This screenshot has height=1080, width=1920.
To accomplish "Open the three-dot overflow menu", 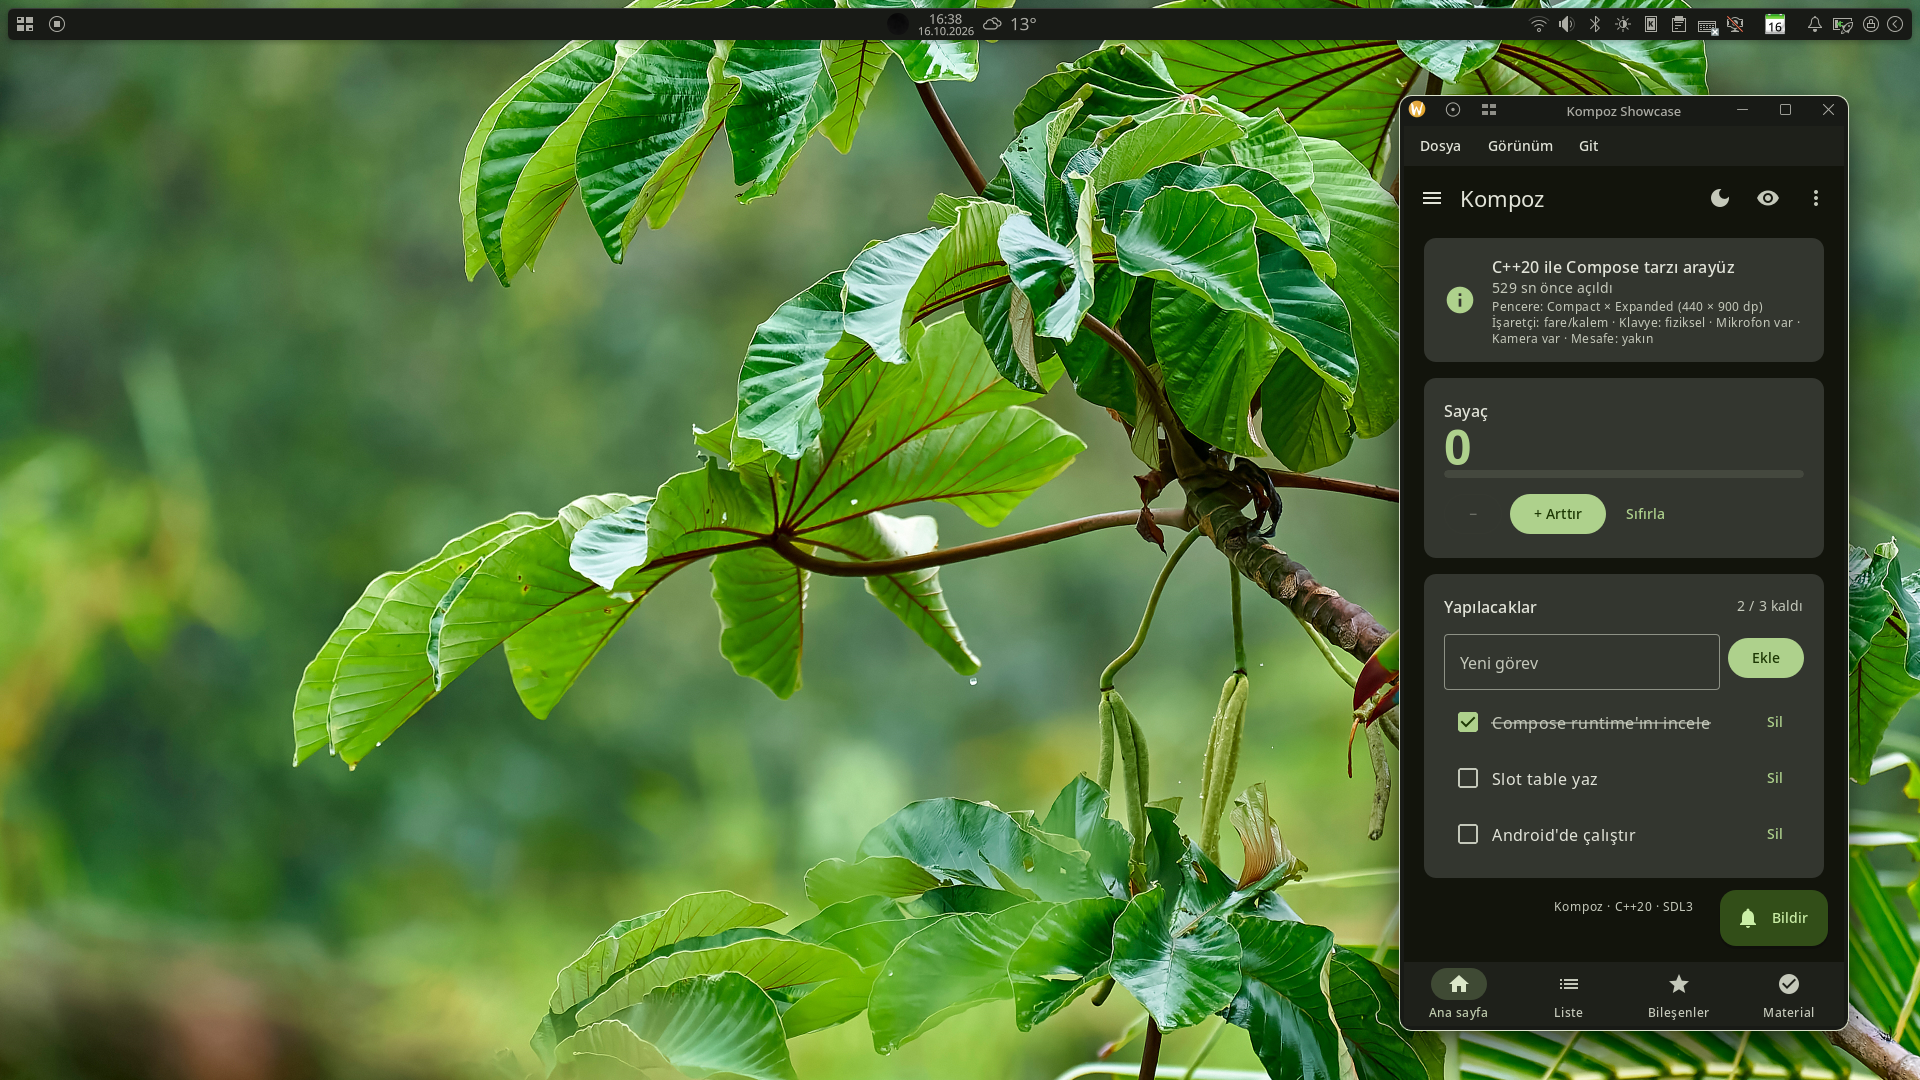I will tap(1816, 198).
